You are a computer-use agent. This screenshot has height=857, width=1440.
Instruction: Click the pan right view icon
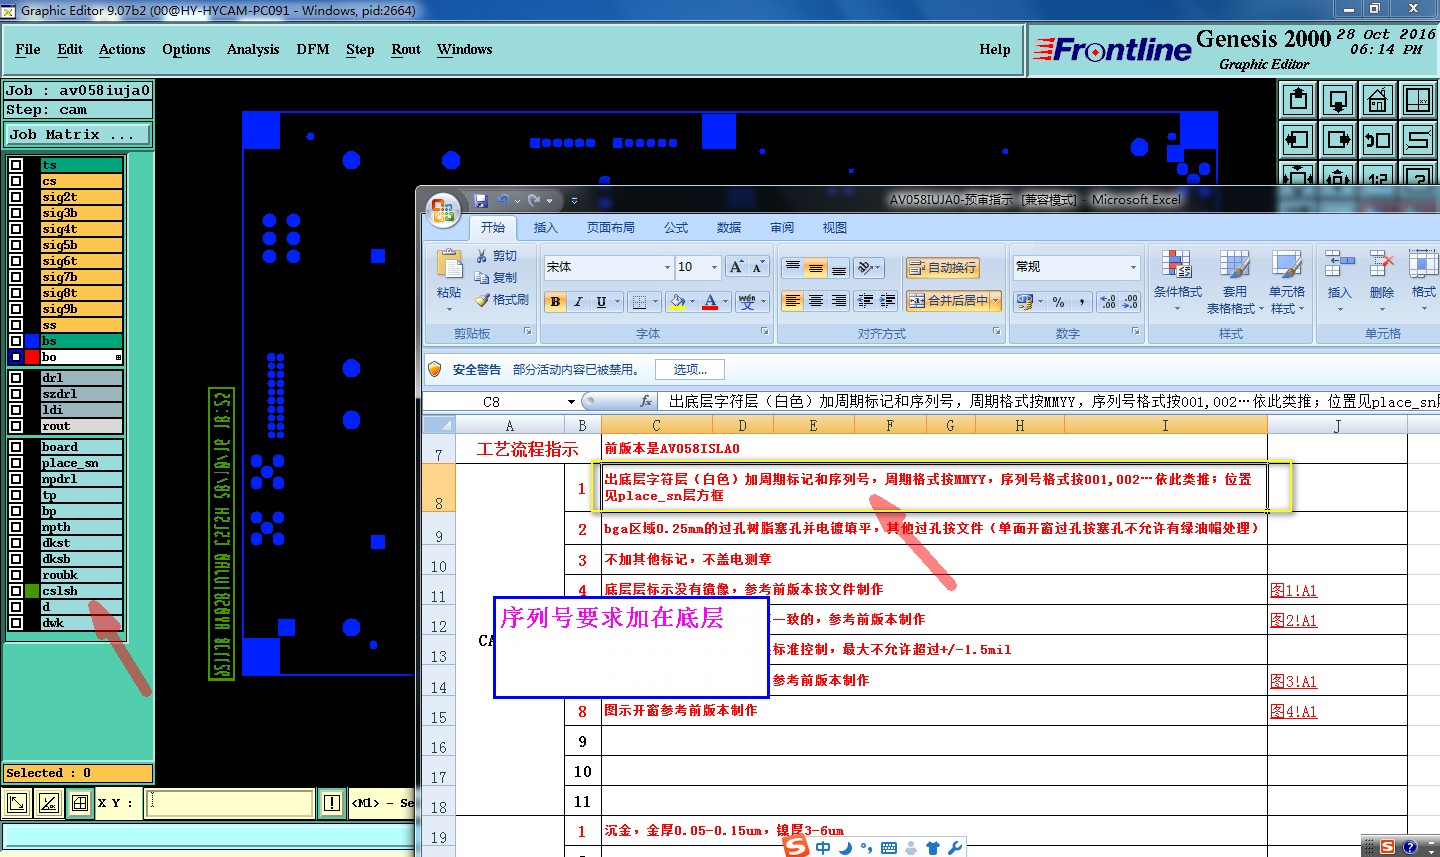click(x=1338, y=140)
